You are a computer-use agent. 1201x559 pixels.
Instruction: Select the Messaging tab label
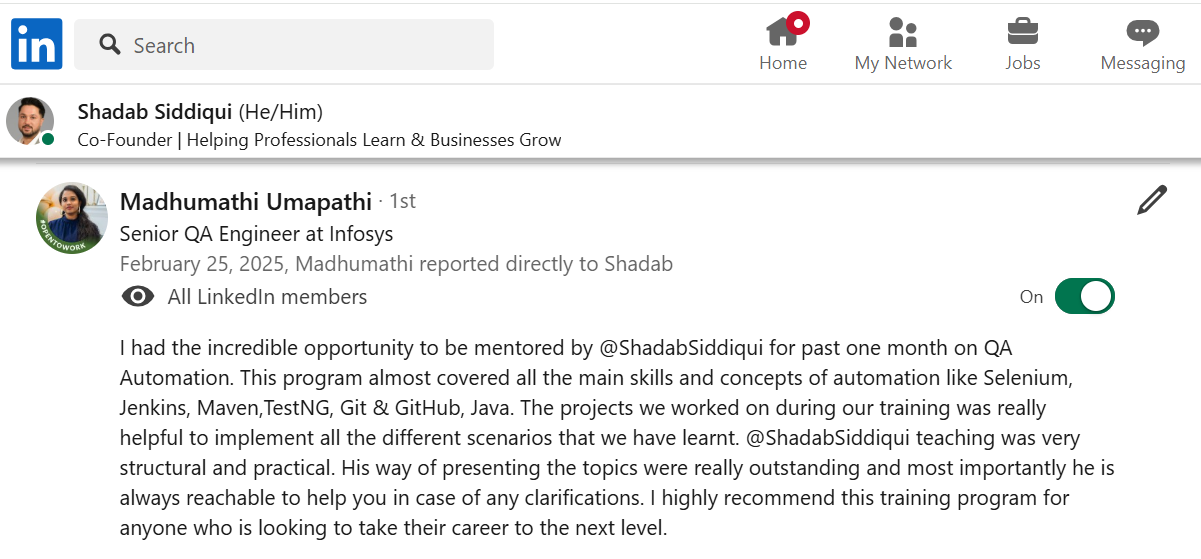pos(1142,63)
